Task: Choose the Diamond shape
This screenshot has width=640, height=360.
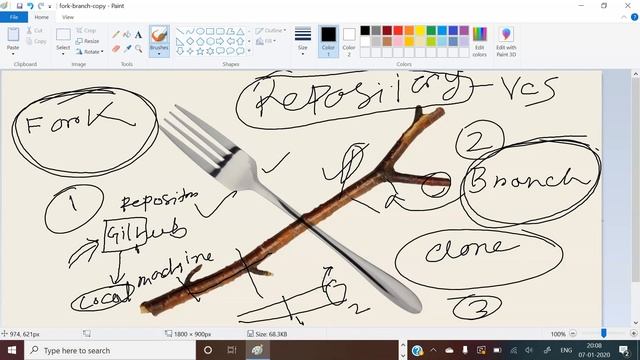Action: (x=190, y=41)
